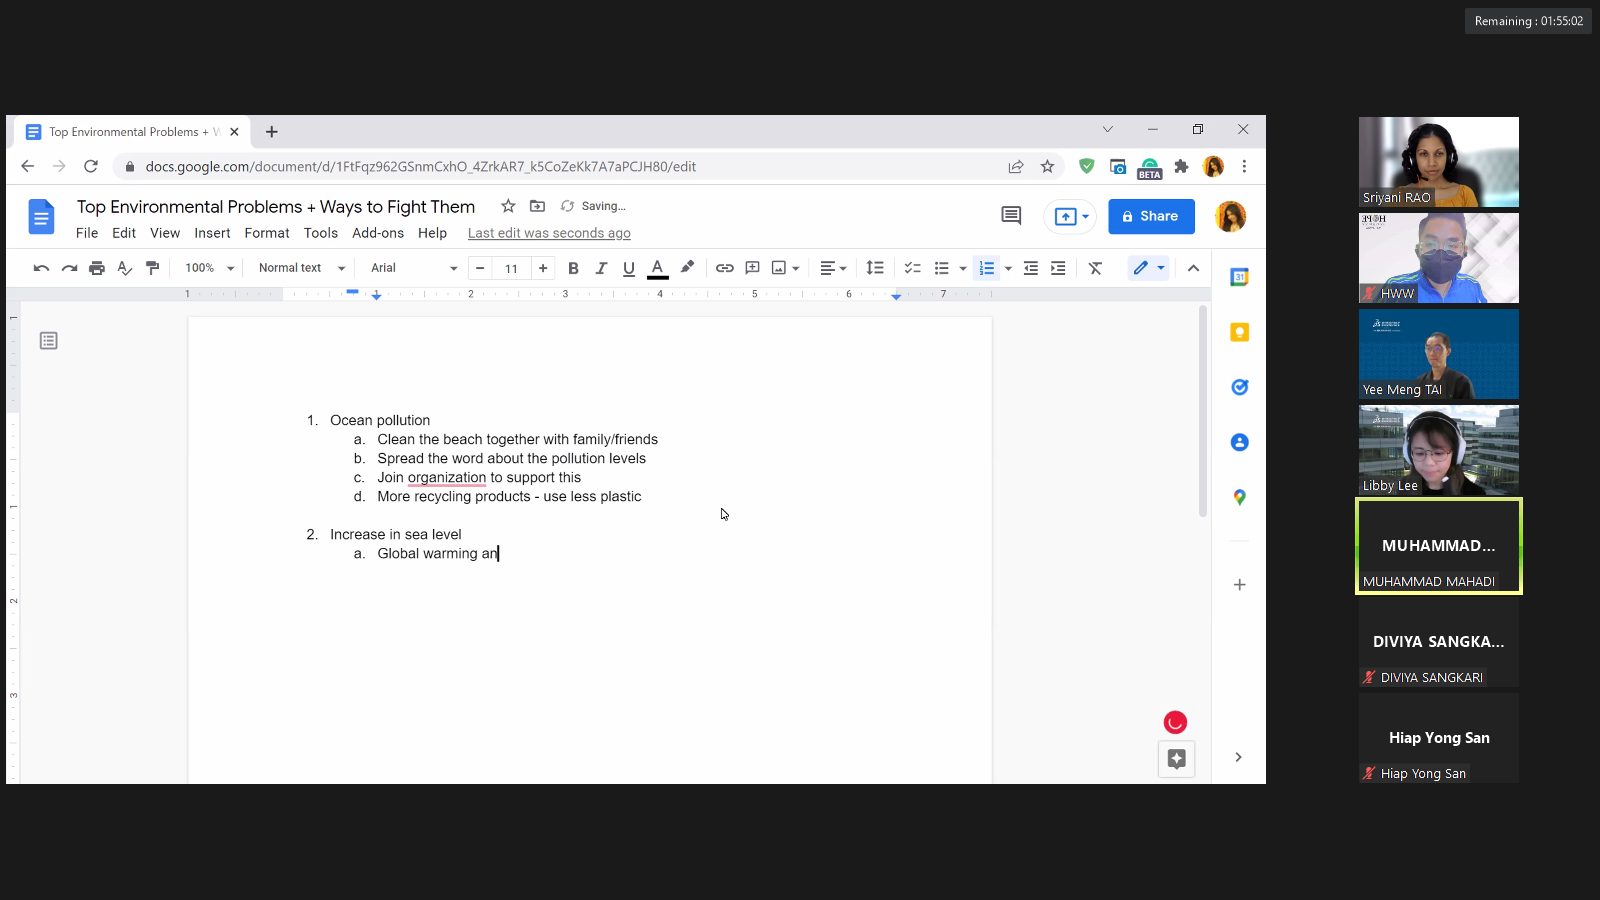
Task: Click the Insert link icon
Action: click(725, 268)
